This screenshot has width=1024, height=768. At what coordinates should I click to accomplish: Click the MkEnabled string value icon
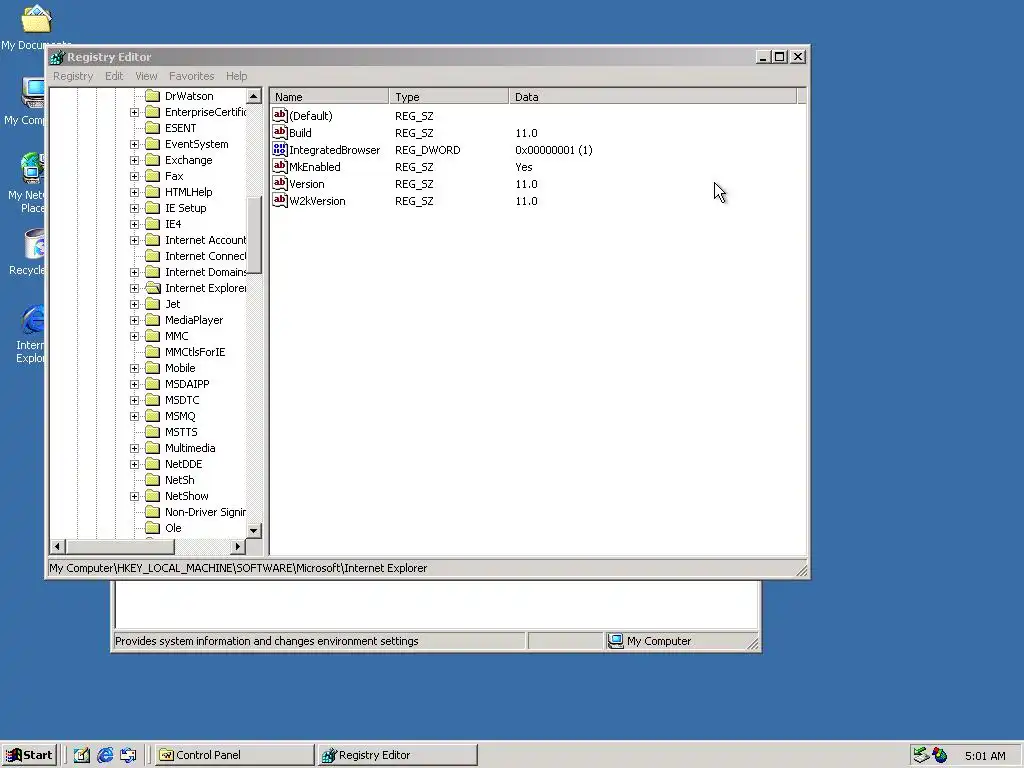pyautogui.click(x=280, y=167)
